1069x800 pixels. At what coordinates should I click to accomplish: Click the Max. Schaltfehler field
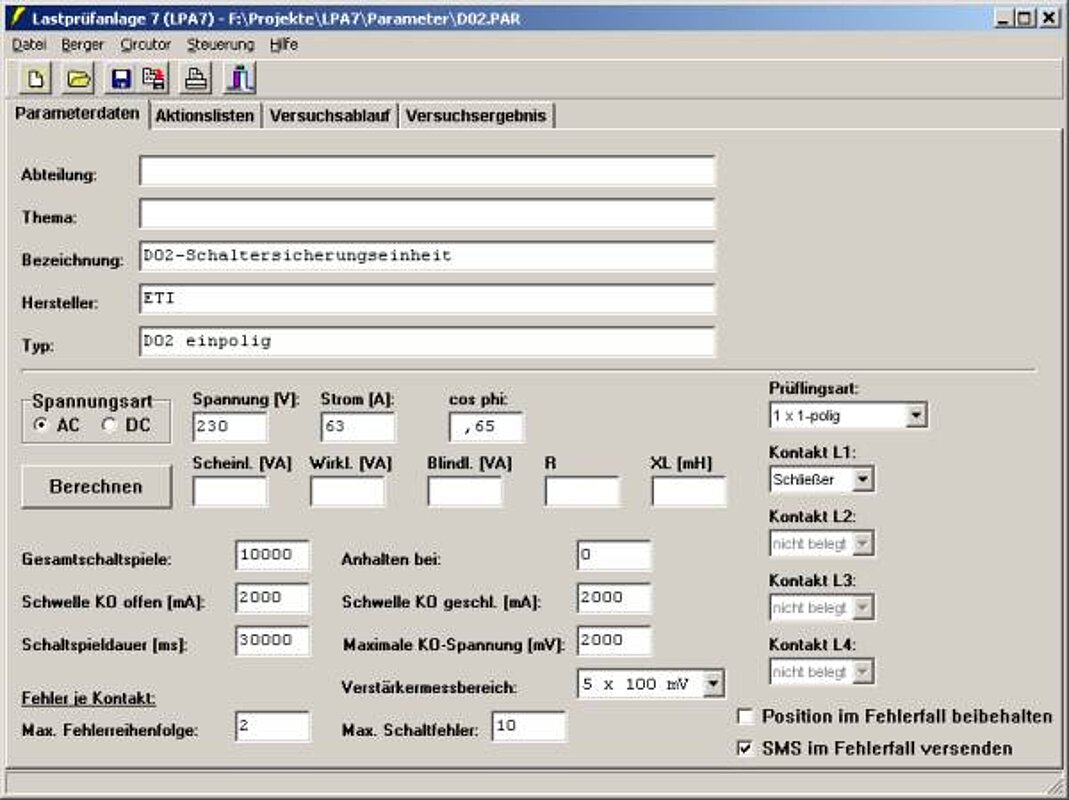tap(529, 726)
